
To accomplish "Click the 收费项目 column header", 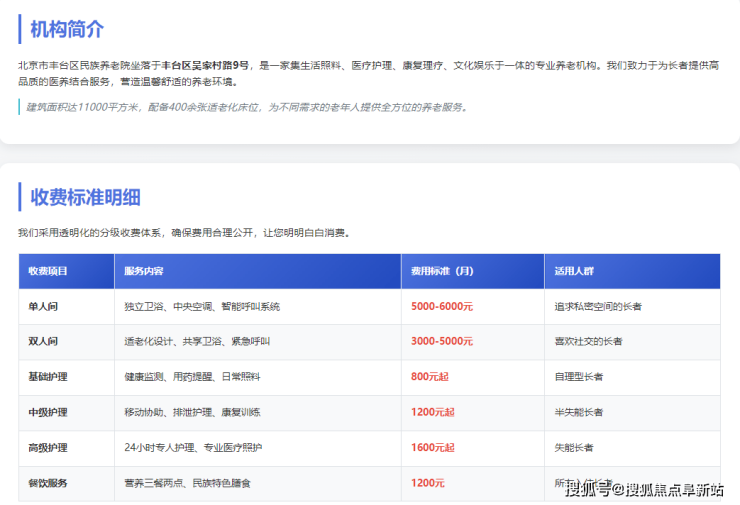I will tap(48, 271).
